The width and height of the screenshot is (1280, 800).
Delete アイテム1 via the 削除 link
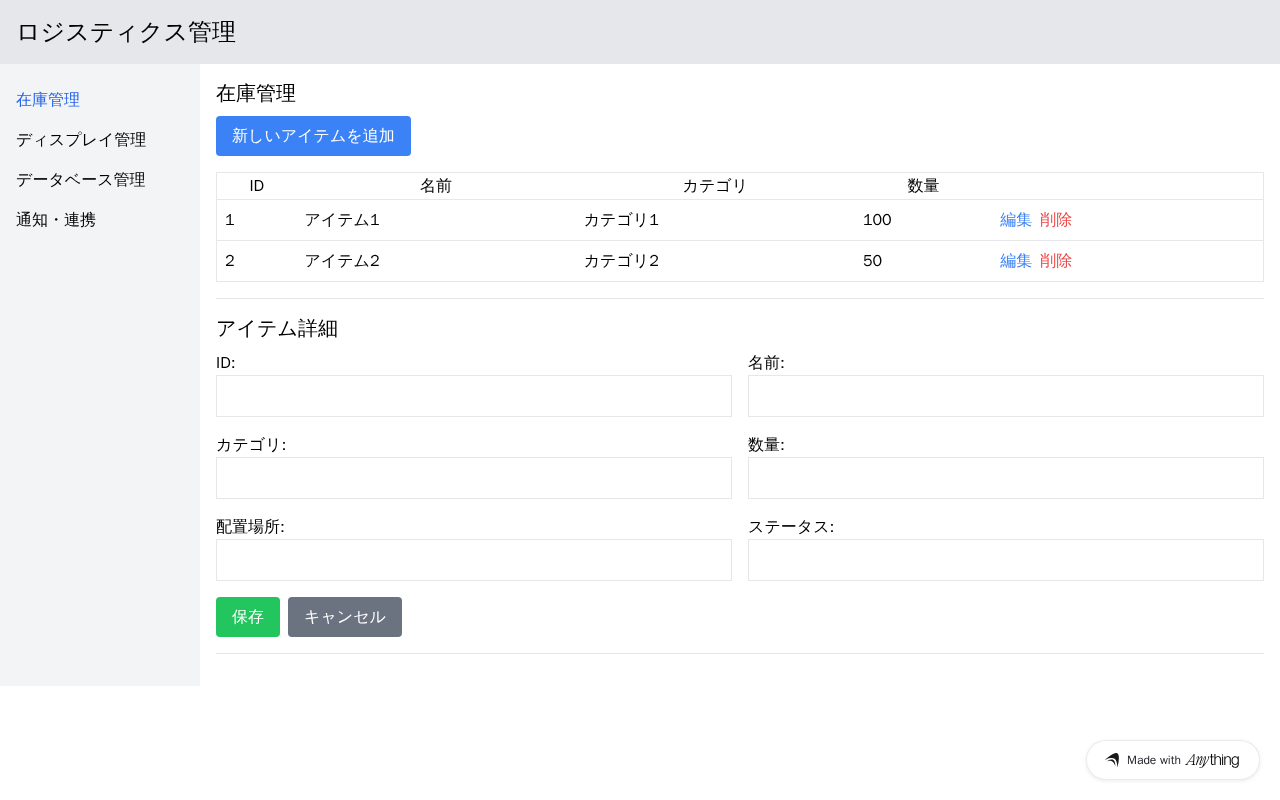click(1056, 220)
